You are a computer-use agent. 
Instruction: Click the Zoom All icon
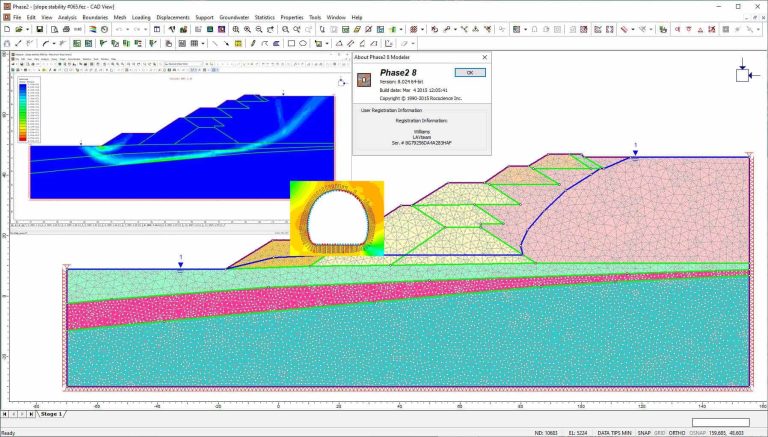click(236, 29)
